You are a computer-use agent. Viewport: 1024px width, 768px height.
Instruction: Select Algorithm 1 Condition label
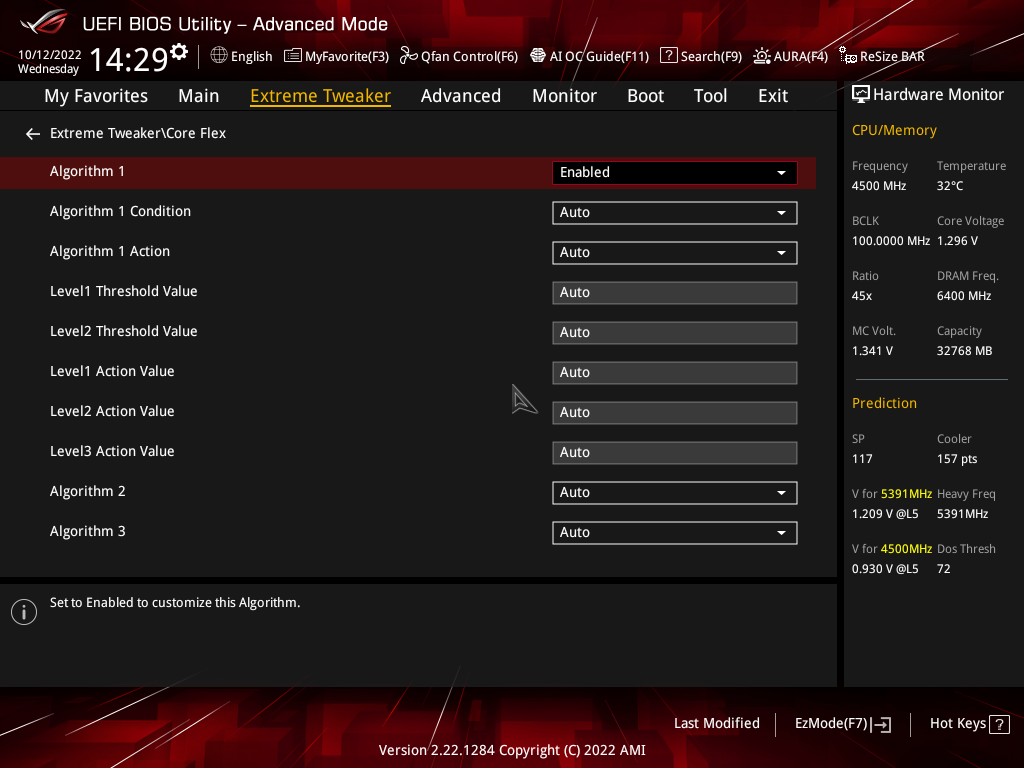pyautogui.click(x=120, y=212)
